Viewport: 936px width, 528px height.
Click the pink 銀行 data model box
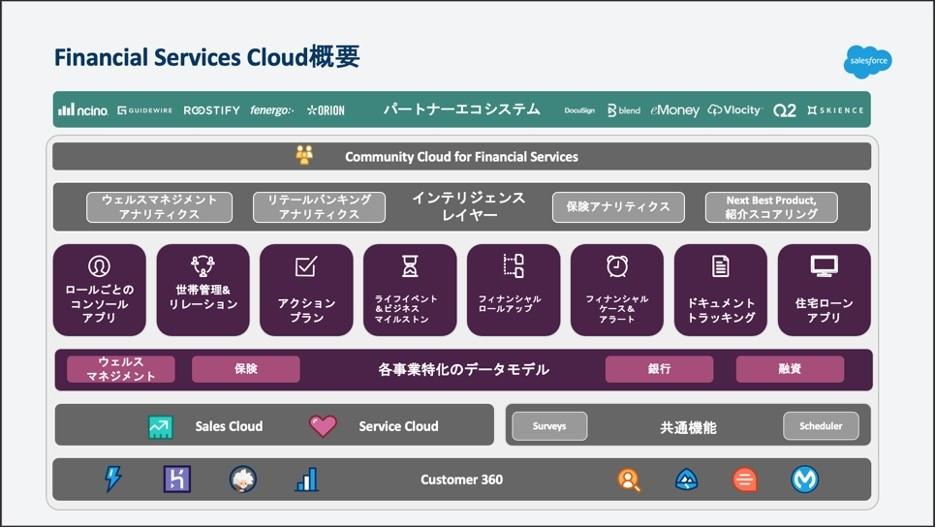pos(659,369)
